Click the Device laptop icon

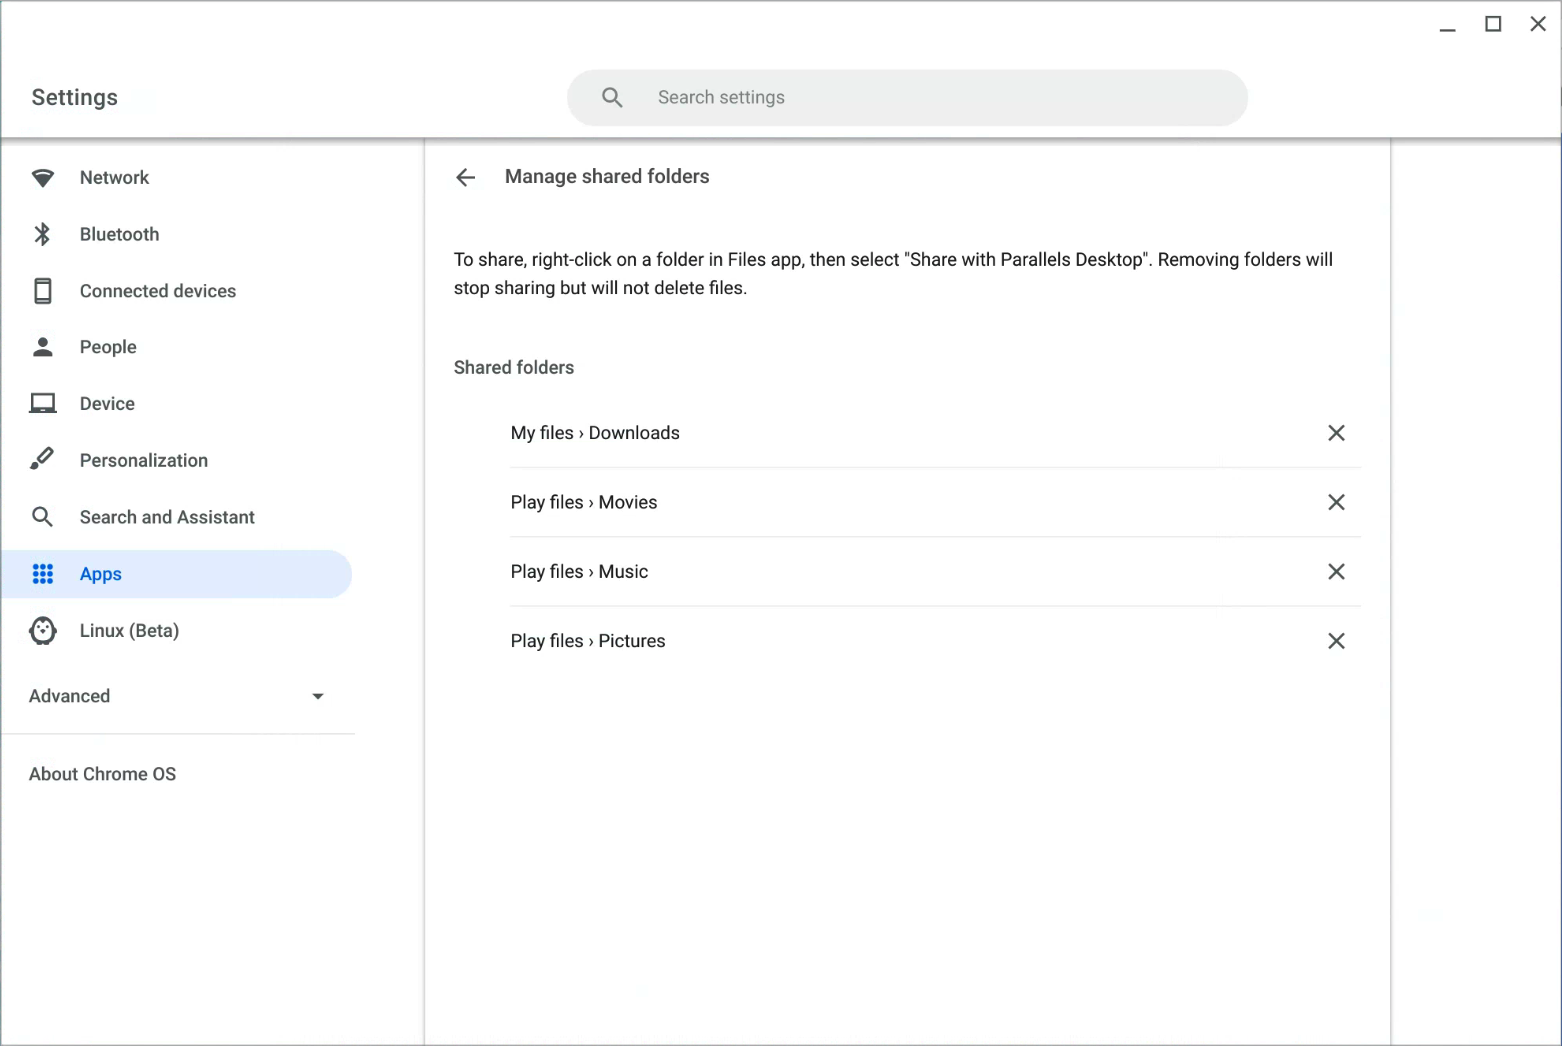[43, 403]
